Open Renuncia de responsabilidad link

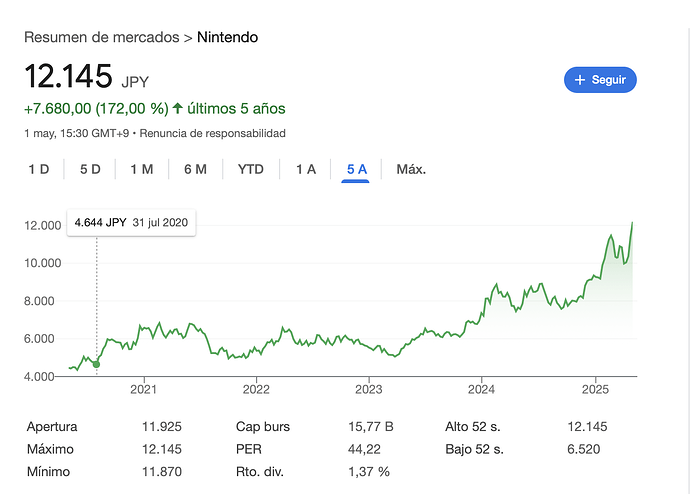(213, 133)
